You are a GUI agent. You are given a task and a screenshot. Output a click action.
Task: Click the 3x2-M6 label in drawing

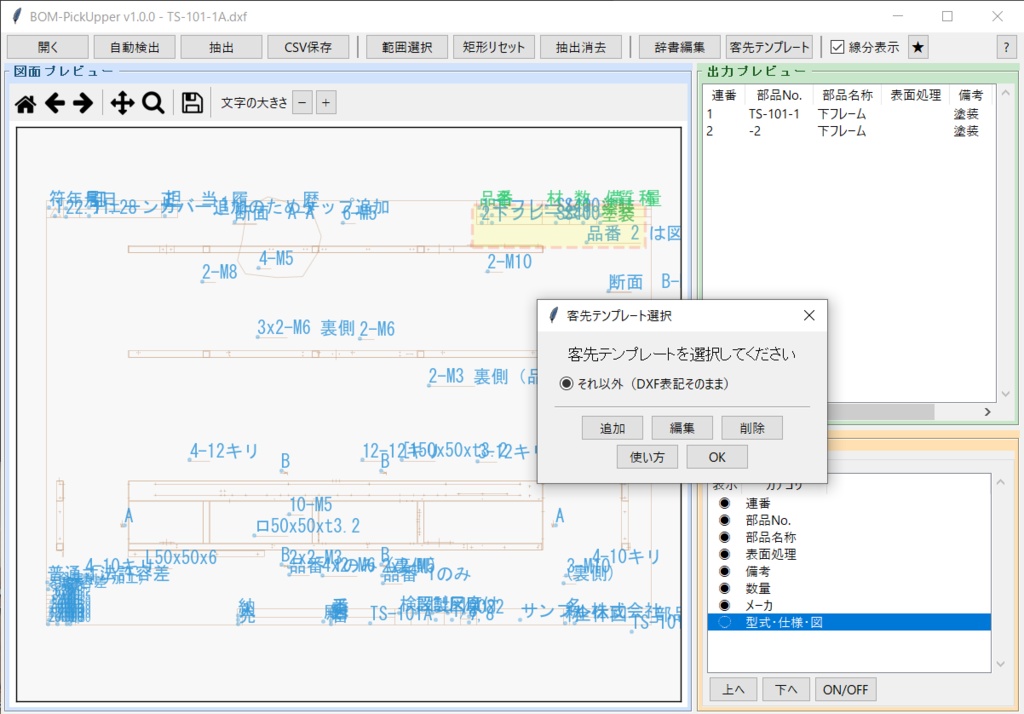(283, 327)
